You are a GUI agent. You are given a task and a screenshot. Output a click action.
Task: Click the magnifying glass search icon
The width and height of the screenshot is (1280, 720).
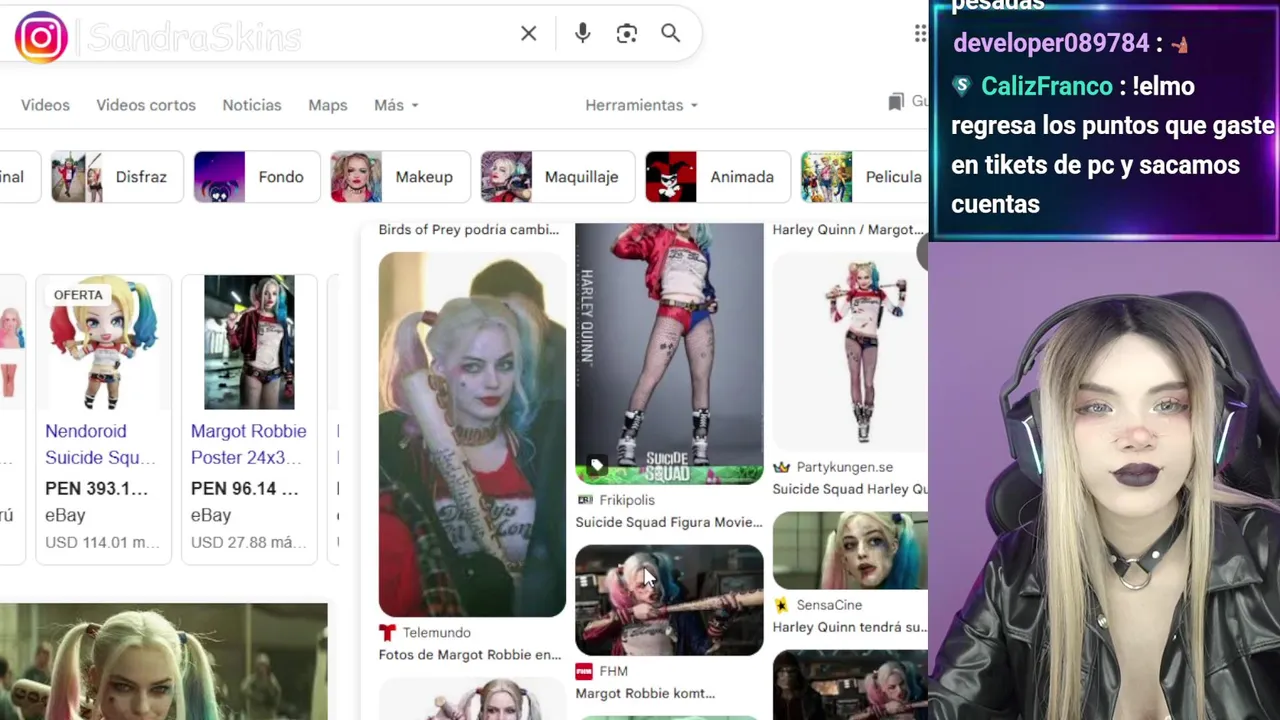(x=671, y=34)
